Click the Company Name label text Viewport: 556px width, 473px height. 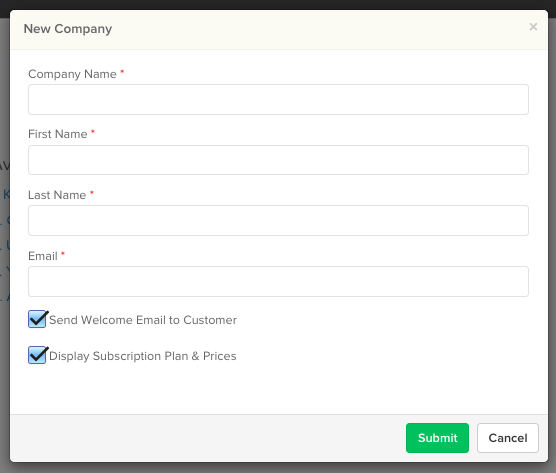(72, 74)
